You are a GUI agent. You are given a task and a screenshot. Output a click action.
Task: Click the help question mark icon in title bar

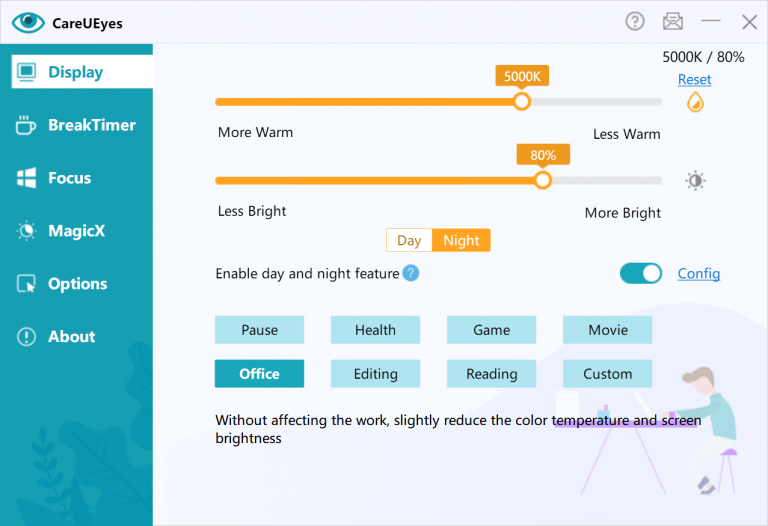point(635,21)
